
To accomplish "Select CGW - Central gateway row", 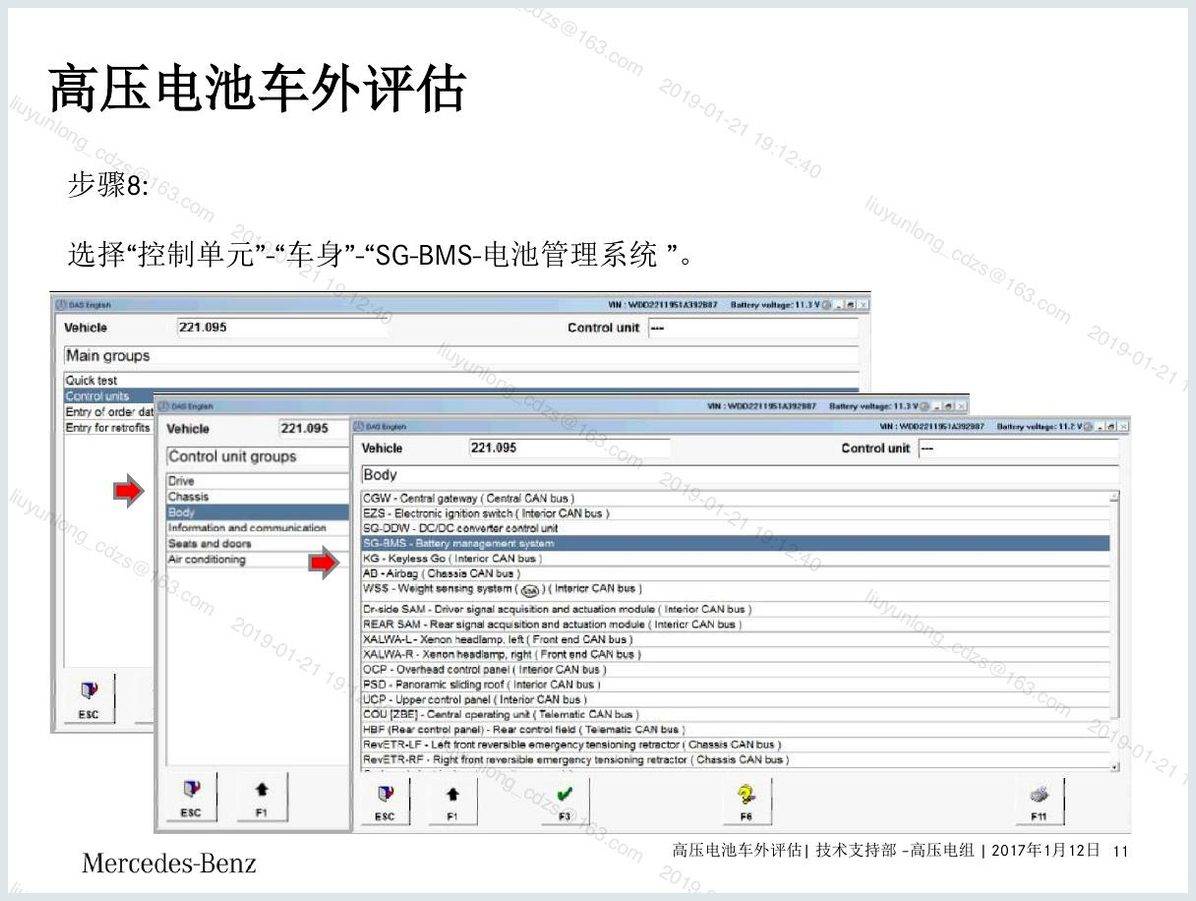I will [x=735, y=498].
